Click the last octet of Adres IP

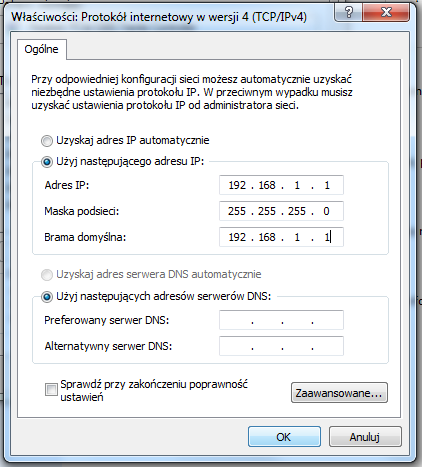pyautogui.click(x=327, y=185)
